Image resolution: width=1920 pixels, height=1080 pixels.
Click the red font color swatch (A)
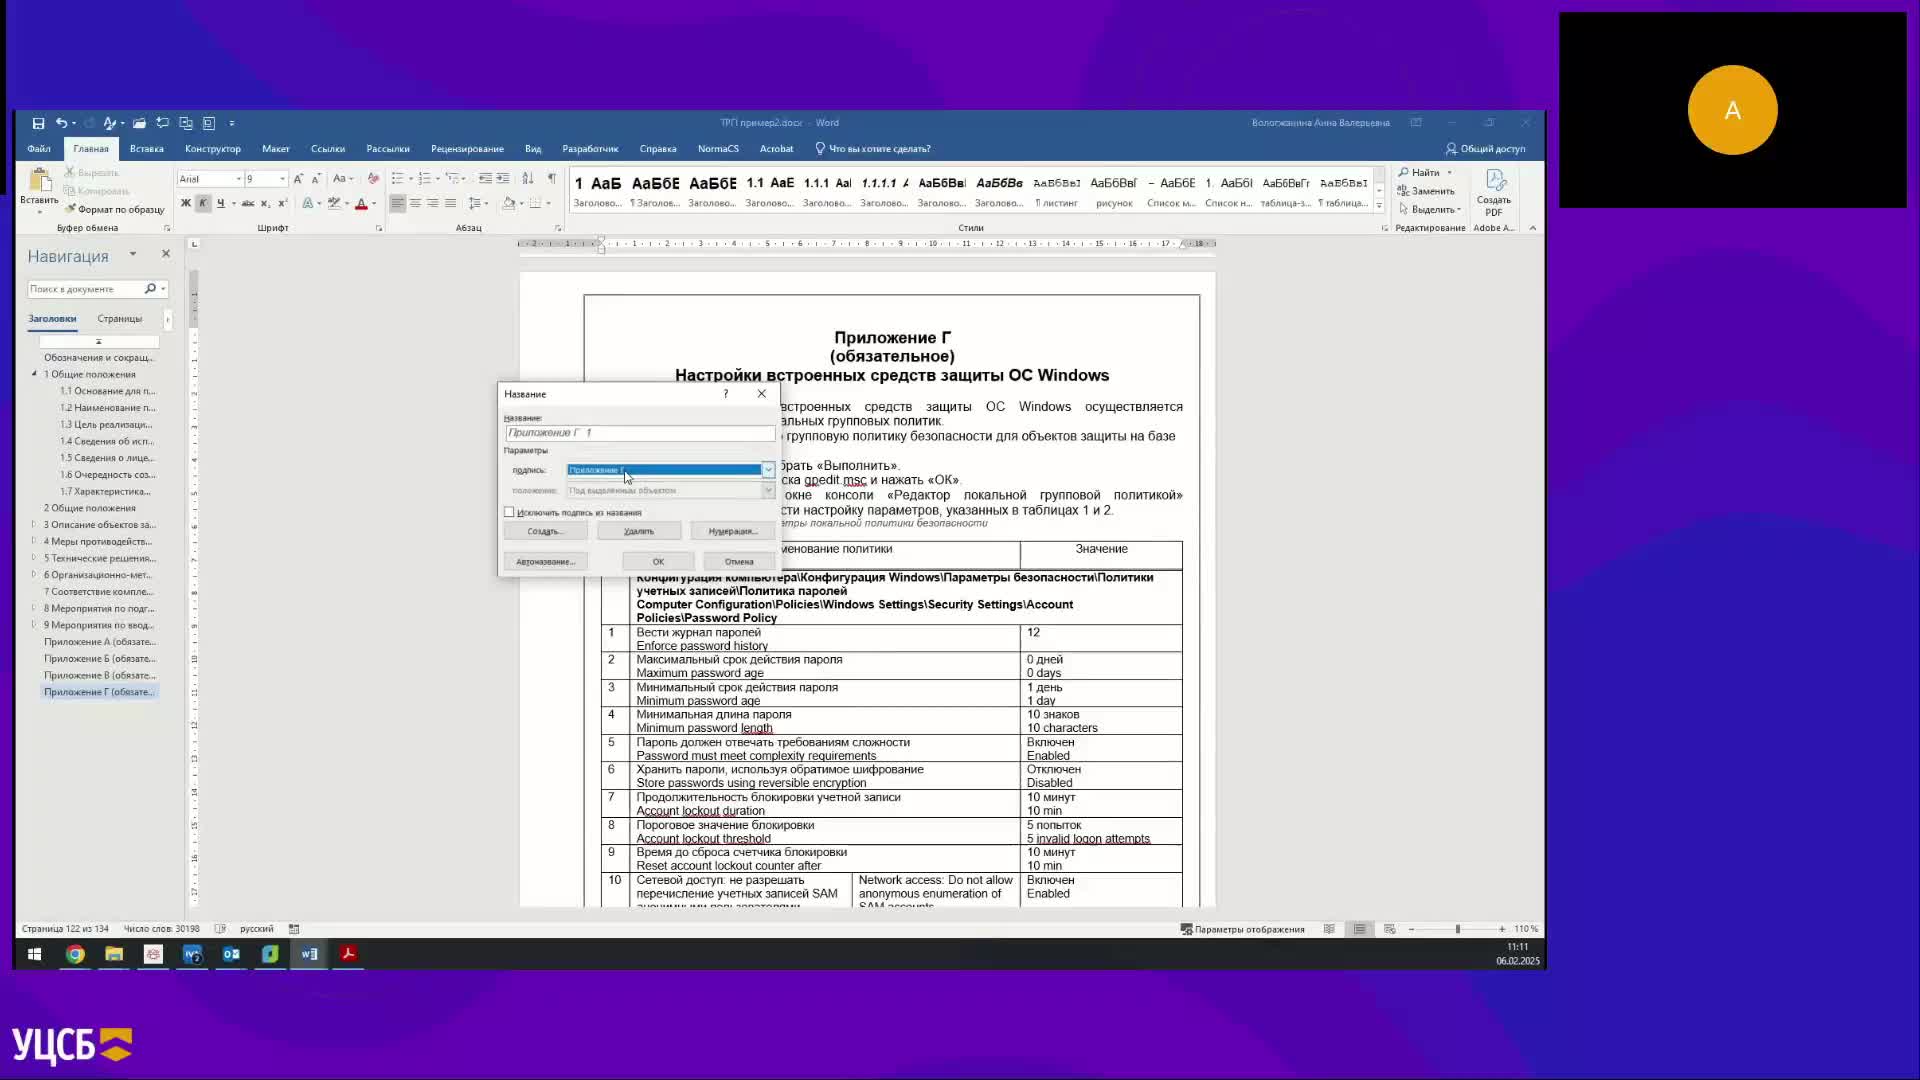[x=361, y=203]
